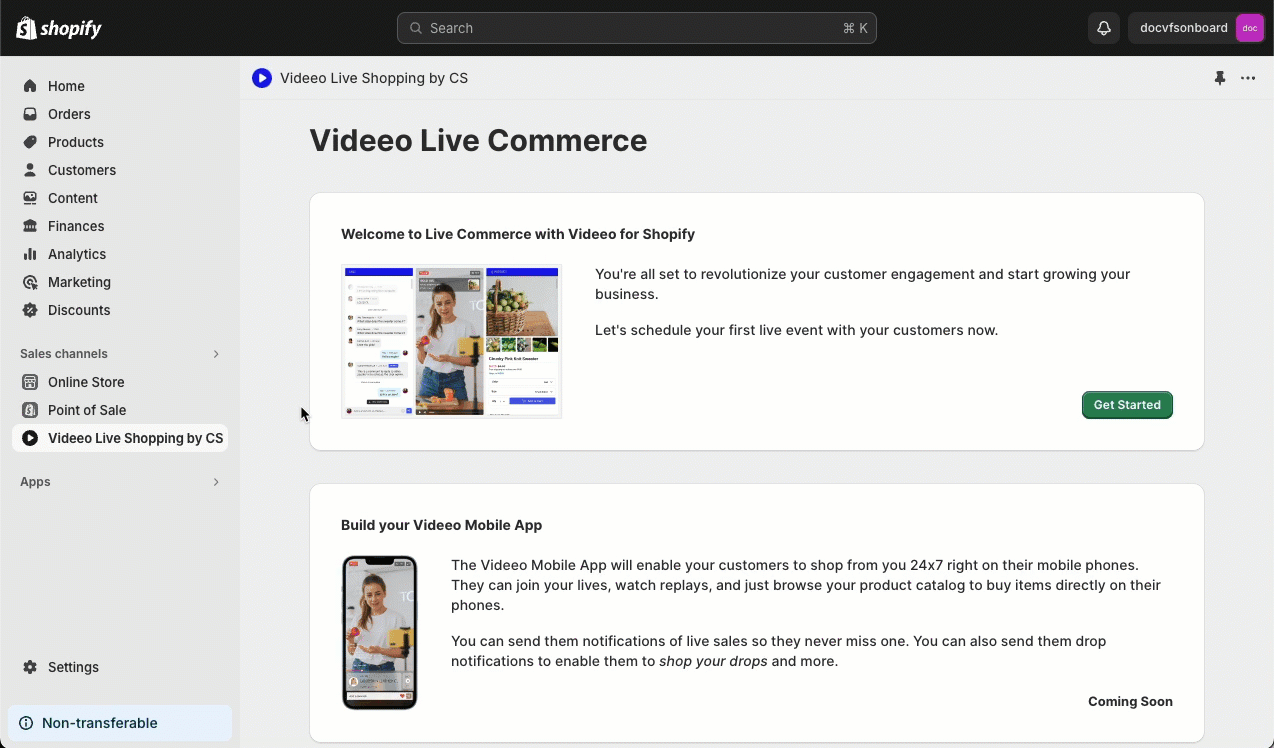Open the three-dot more actions menu
Image resolution: width=1274 pixels, height=748 pixels.
pos(1248,78)
